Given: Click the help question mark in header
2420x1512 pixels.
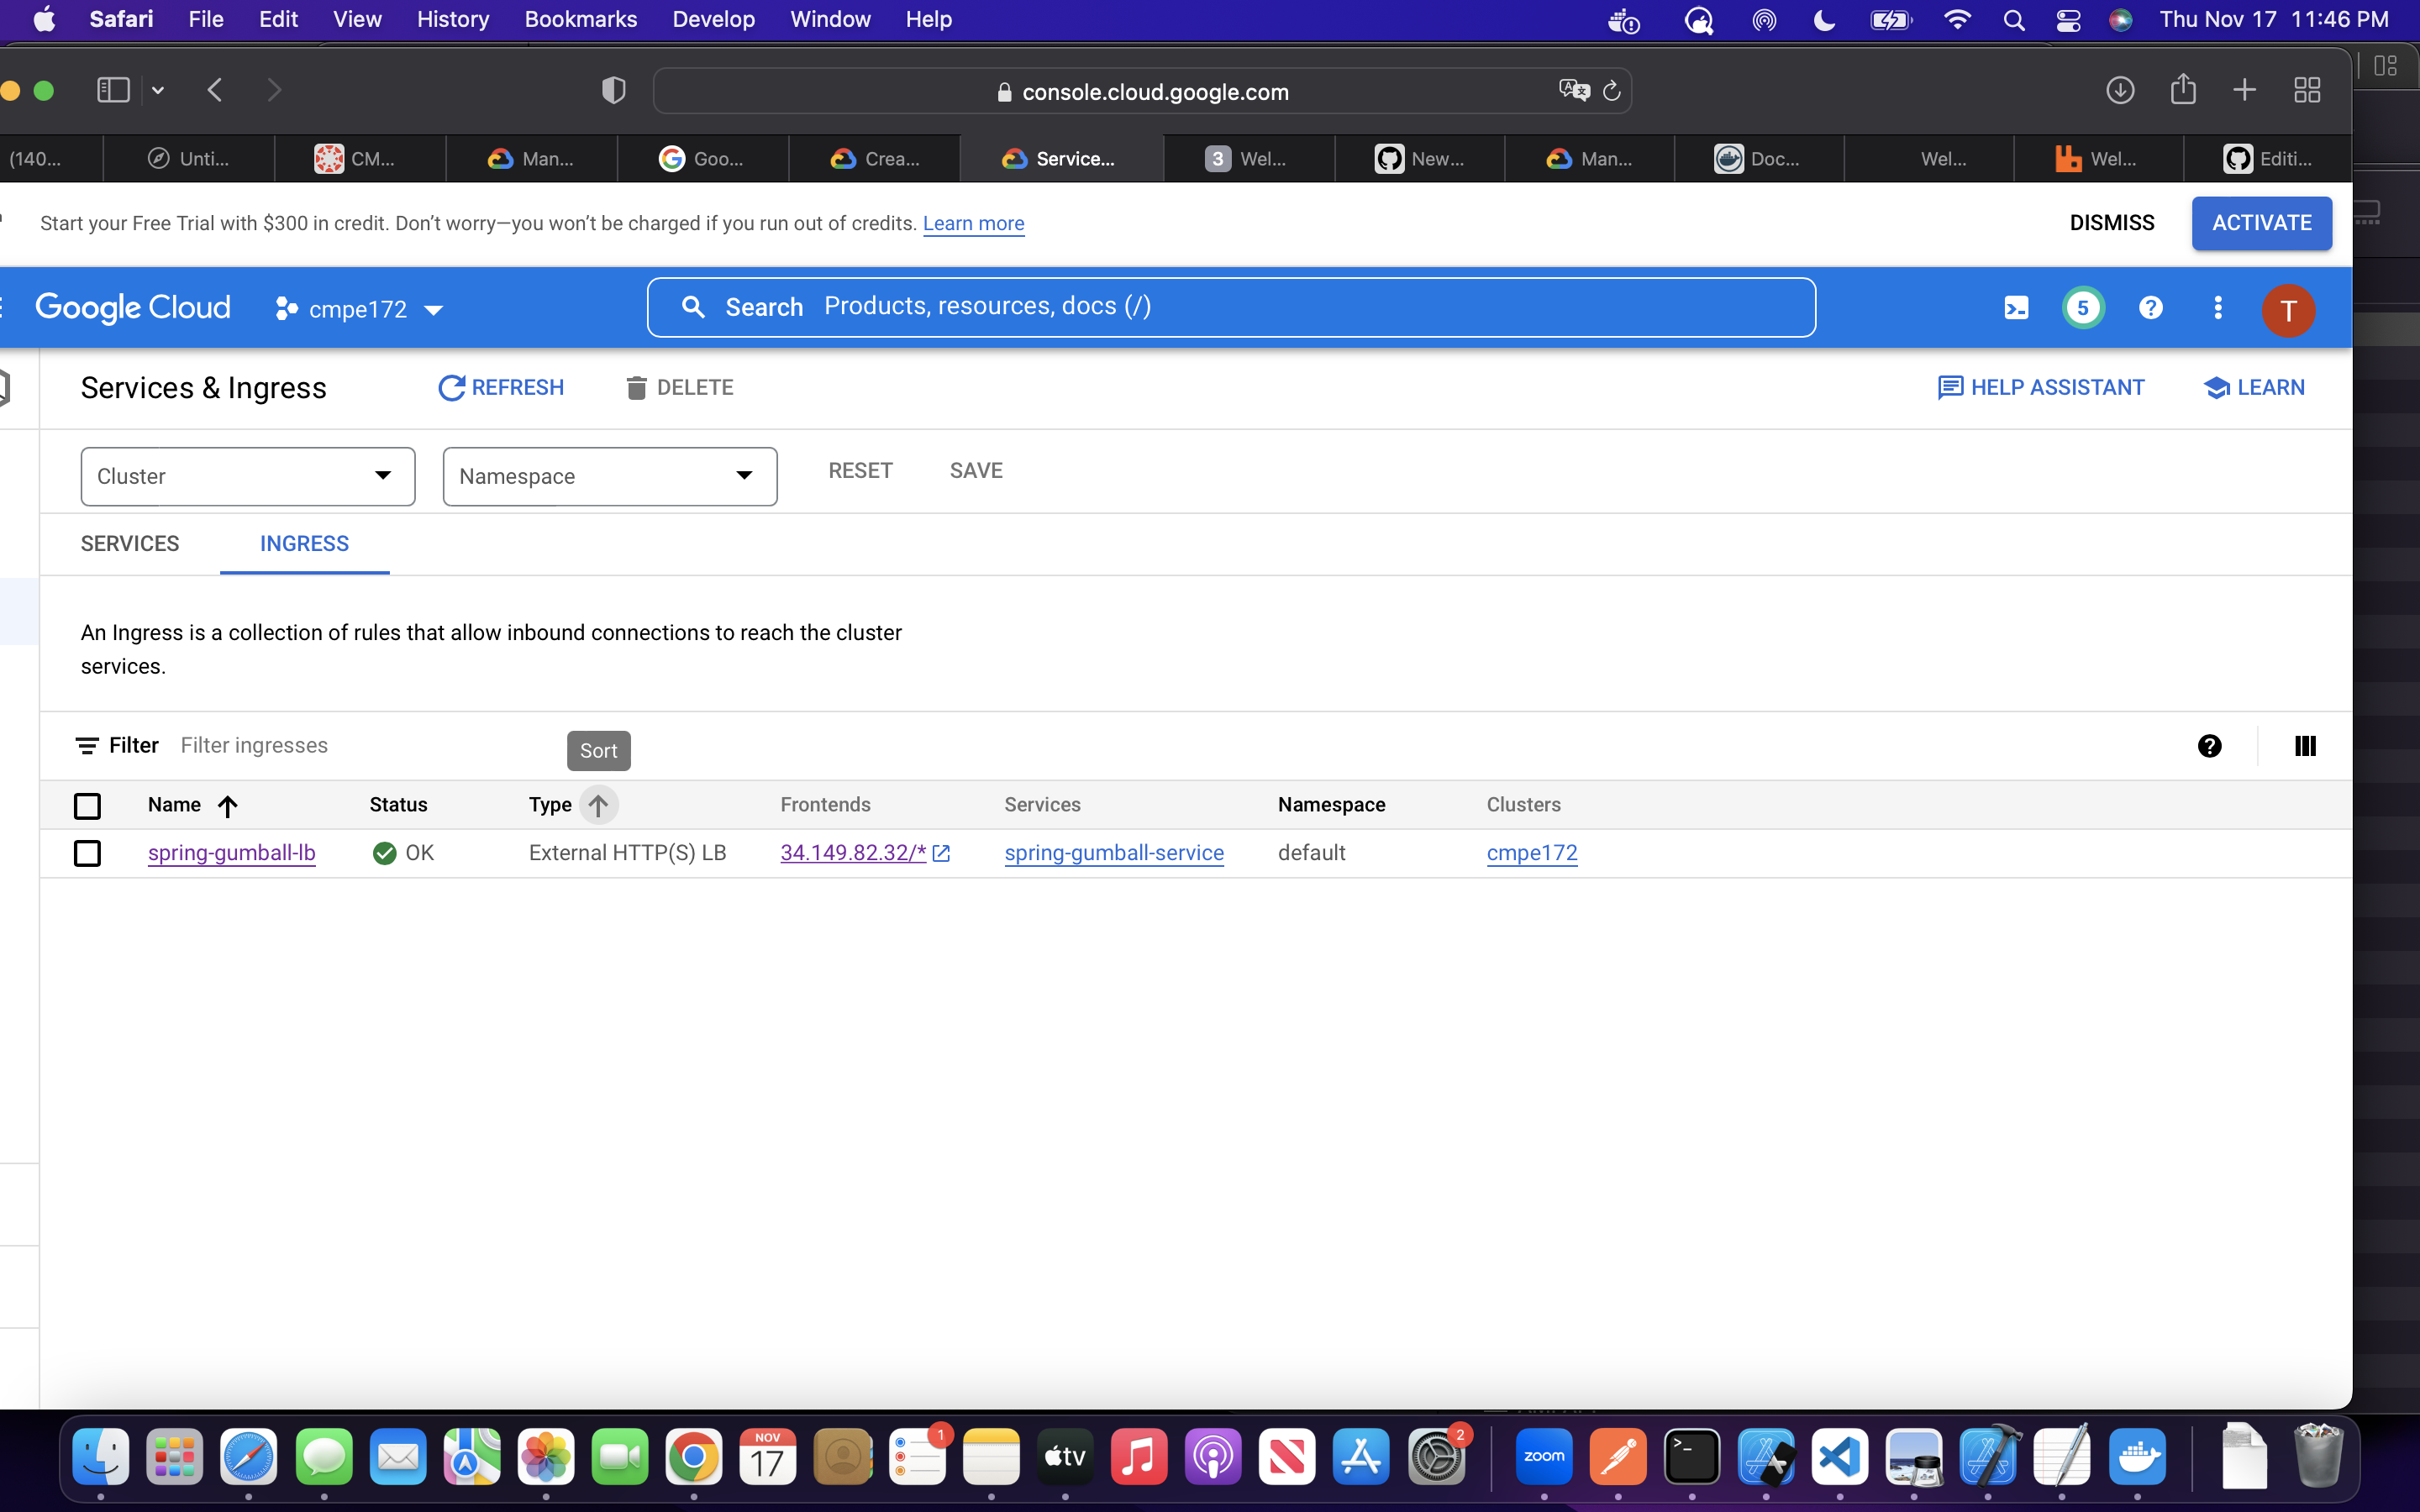Looking at the screenshot, I should [2150, 308].
